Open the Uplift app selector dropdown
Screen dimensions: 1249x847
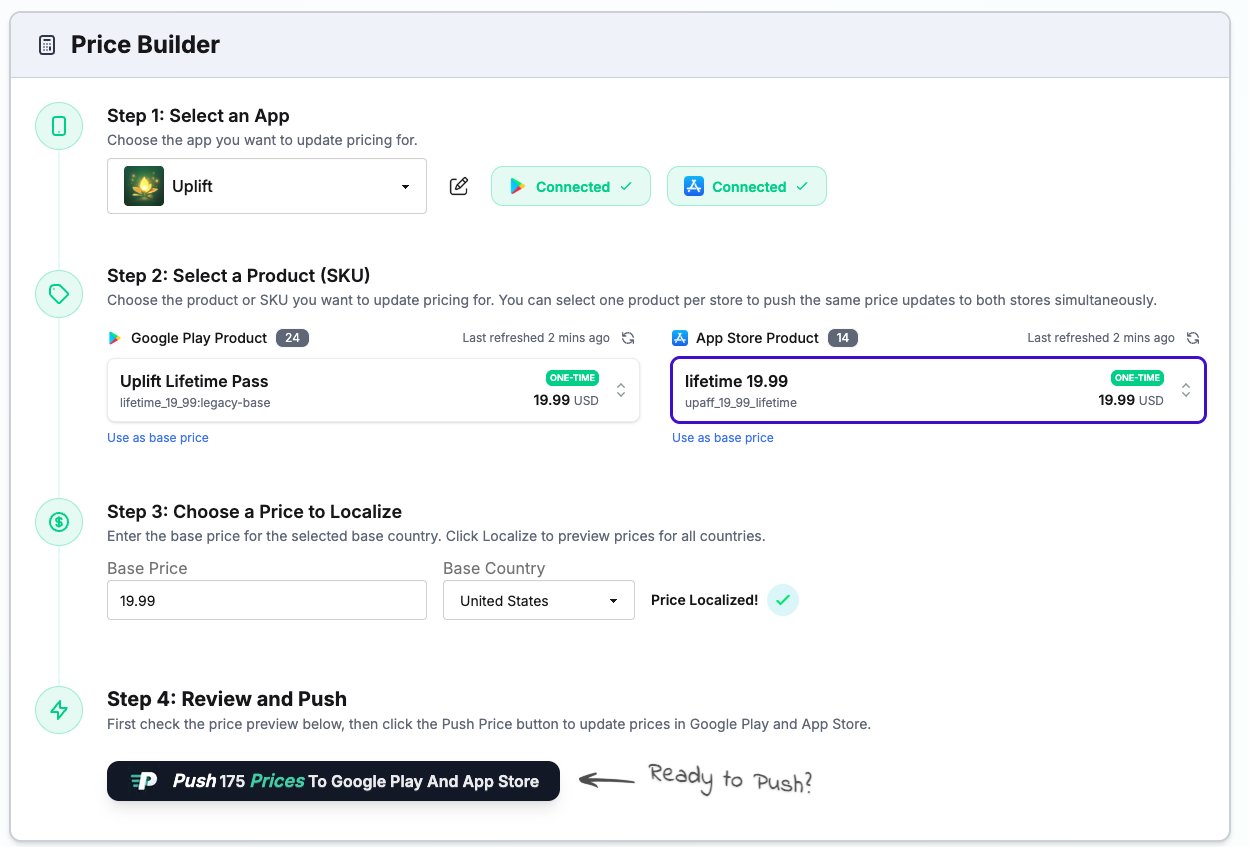tap(267, 186)
